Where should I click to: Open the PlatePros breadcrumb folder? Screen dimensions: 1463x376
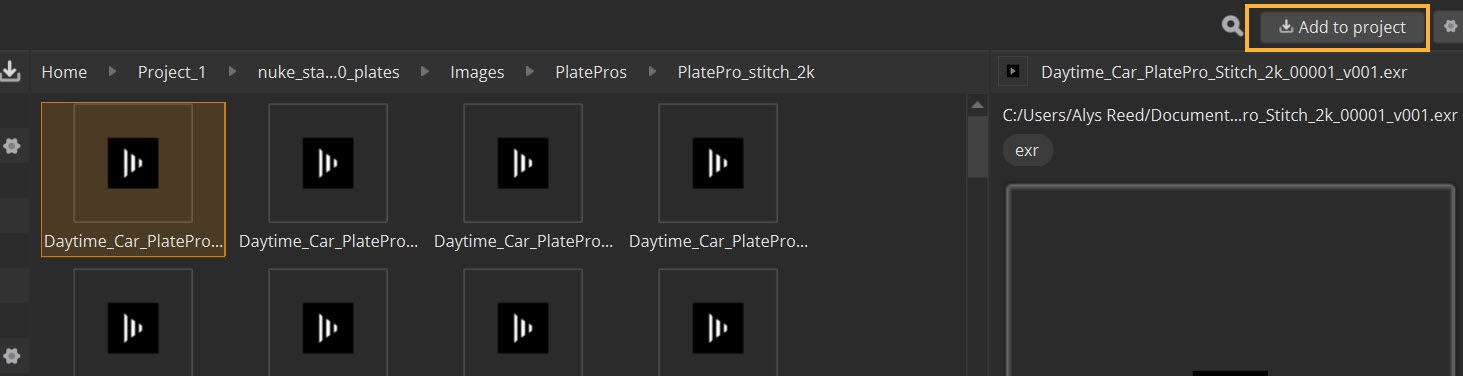(591, 72)
